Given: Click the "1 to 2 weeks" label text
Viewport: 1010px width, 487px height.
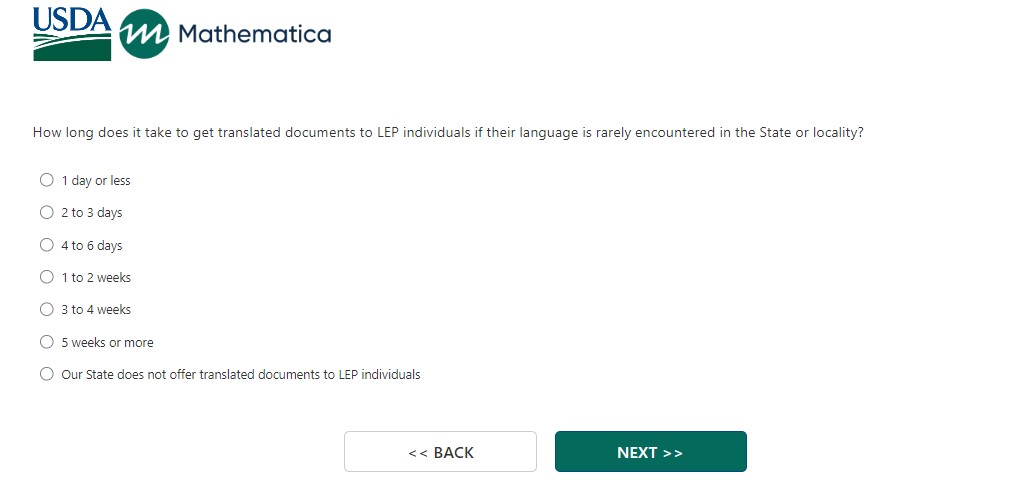Looking at the screenshot, I should pos(96,278).
